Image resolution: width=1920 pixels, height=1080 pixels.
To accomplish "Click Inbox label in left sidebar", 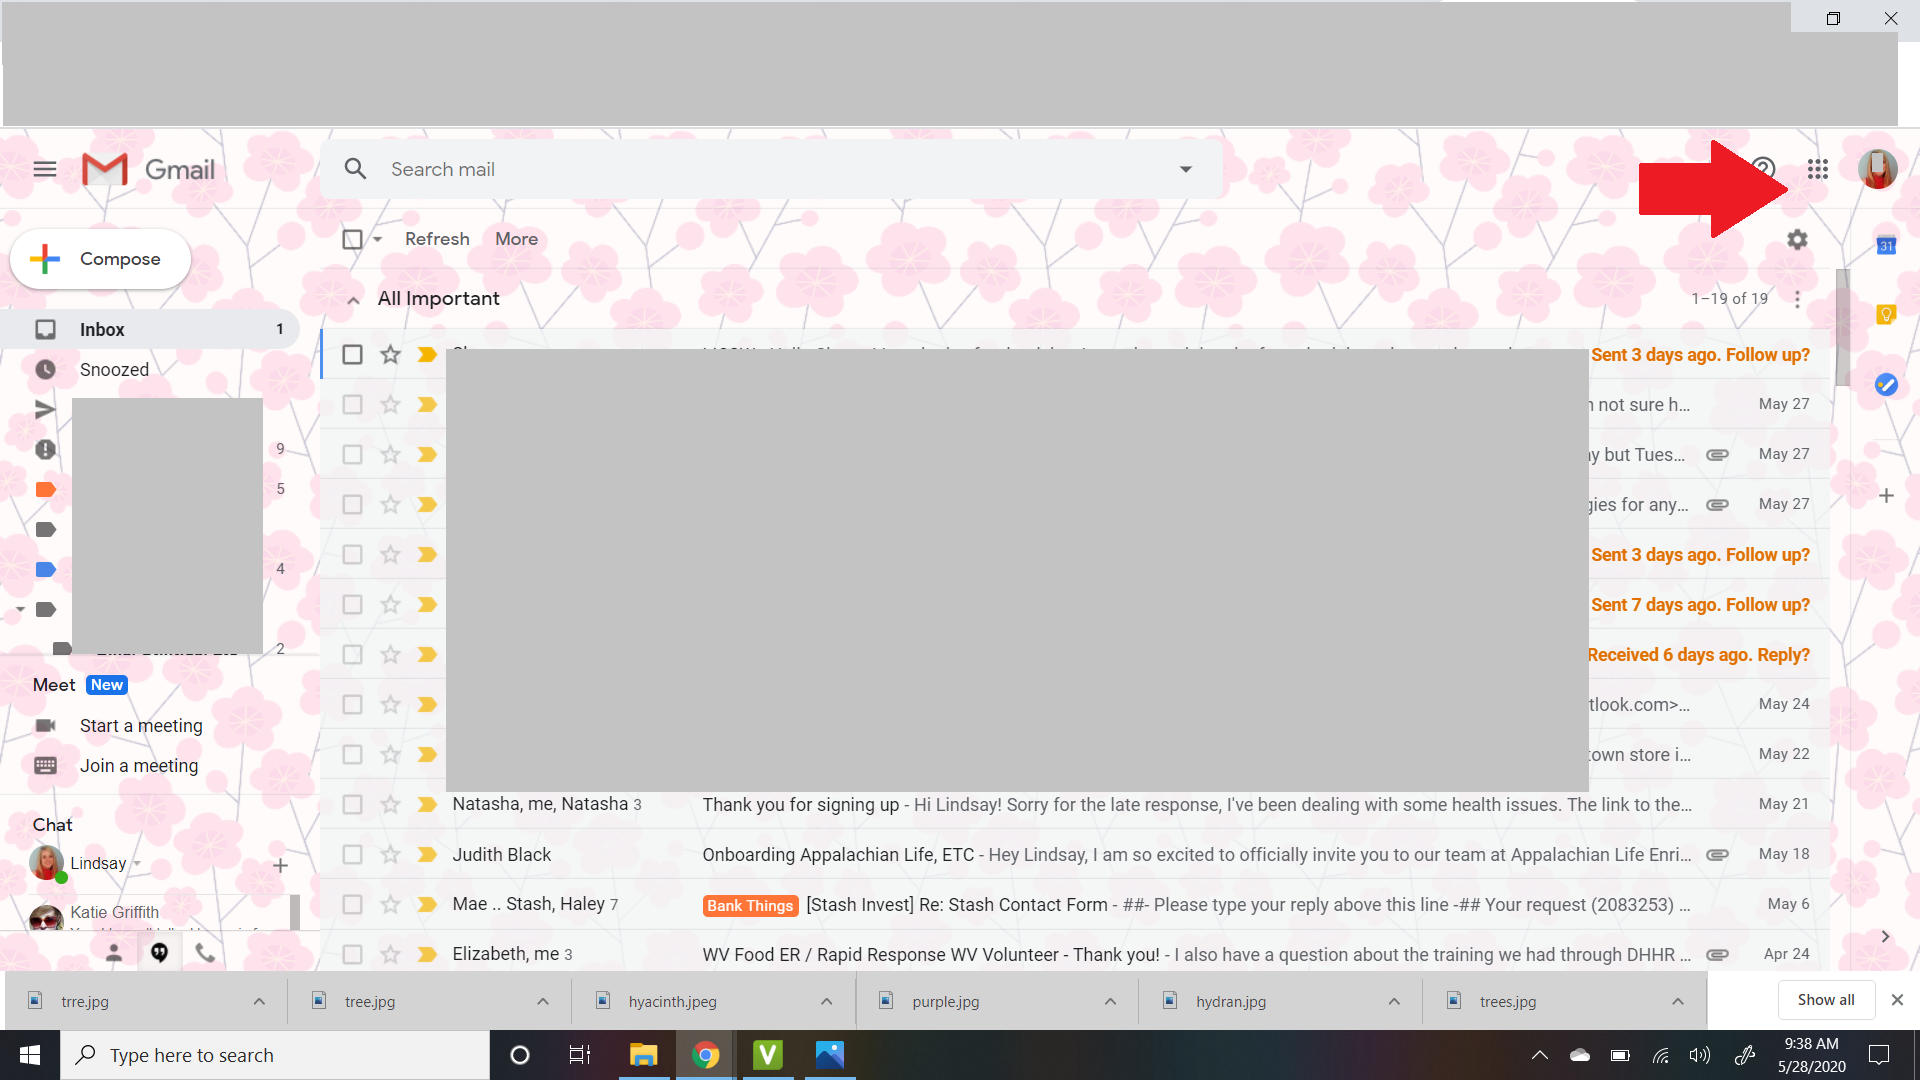I will coord(103,328).
